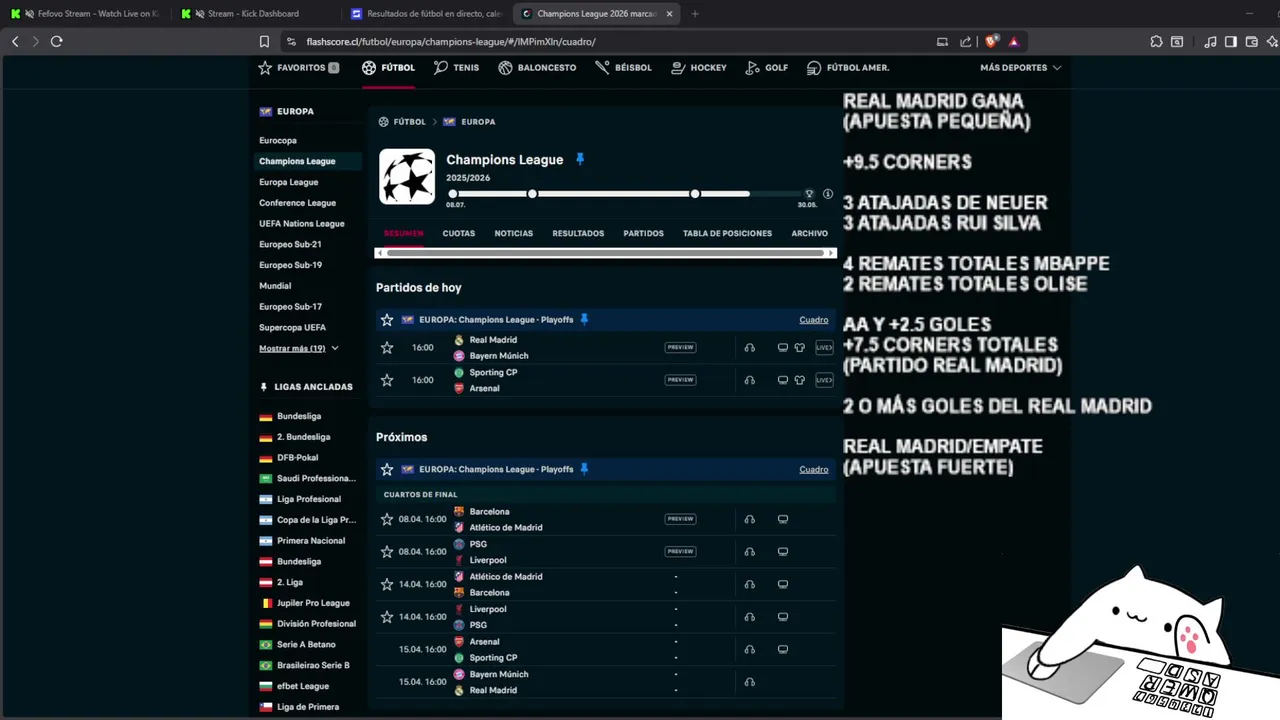Screen dimensions: 1280x720
Task: Star today's Champions League Playoffs header
Action: pyautogui.click(x=387, y=320)
